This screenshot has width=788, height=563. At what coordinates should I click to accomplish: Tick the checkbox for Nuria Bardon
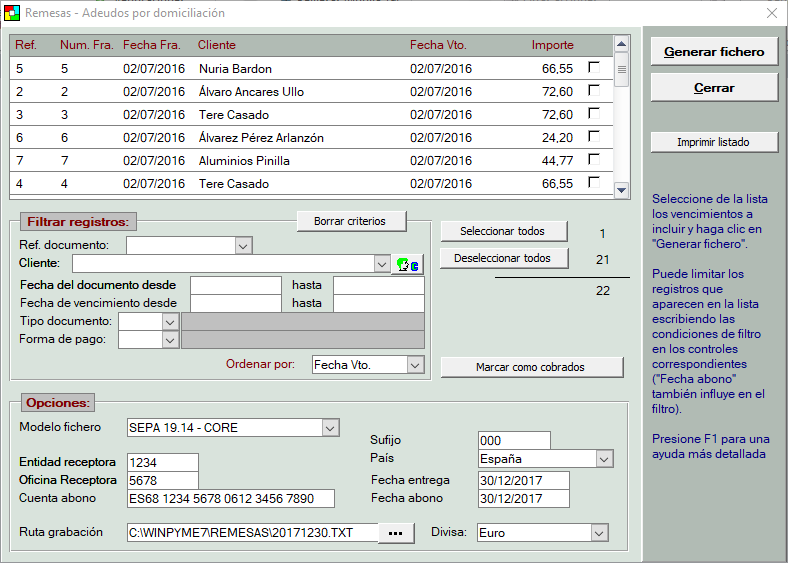coord(594,68)
